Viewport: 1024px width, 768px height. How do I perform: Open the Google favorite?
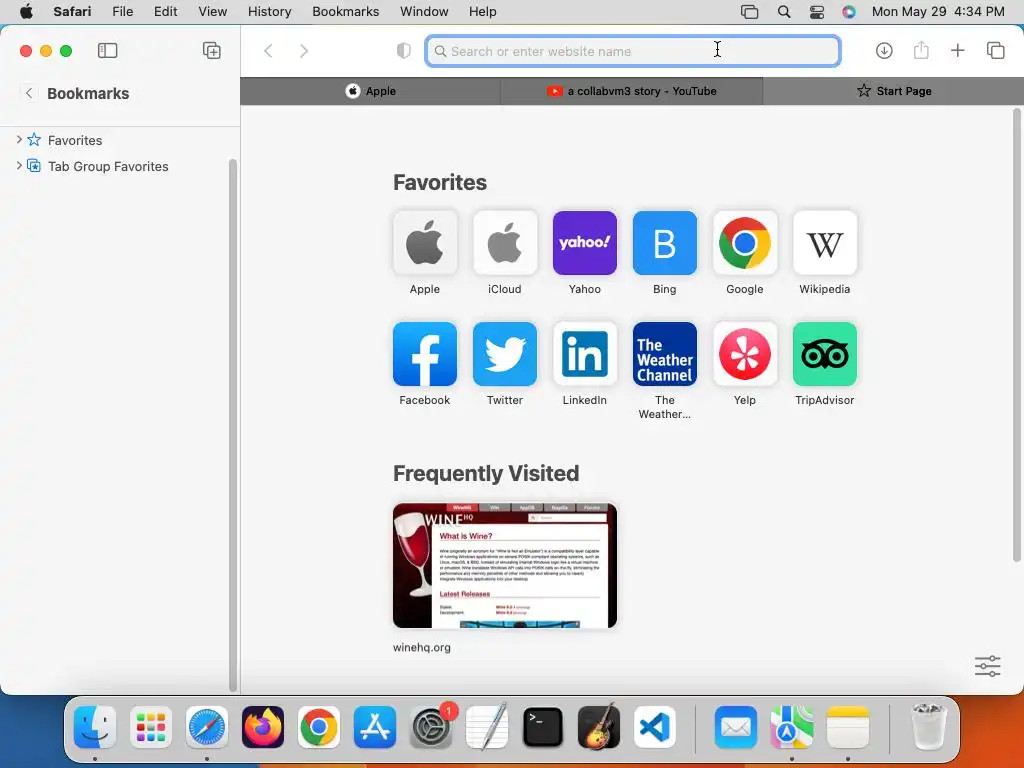744,243
